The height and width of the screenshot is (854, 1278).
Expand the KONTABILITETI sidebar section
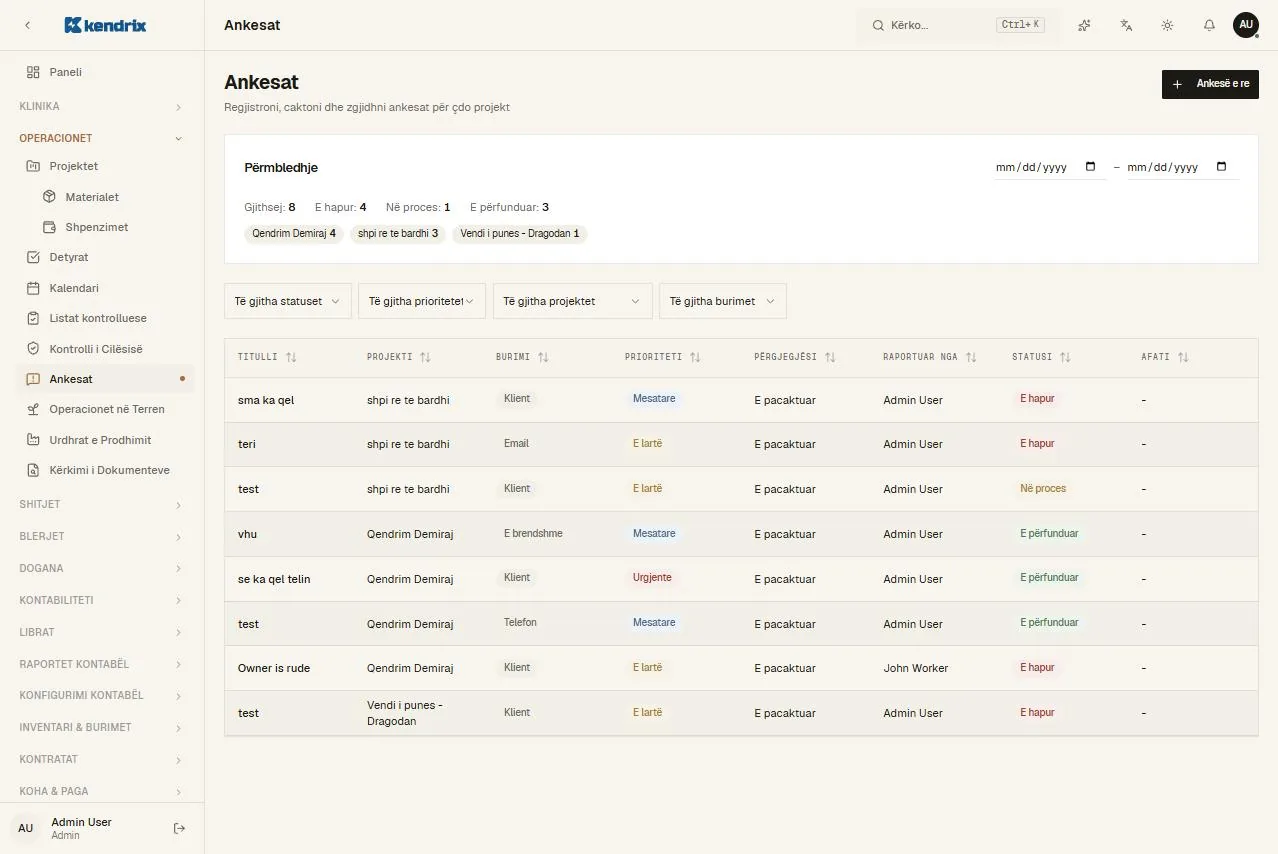point(102,600)
